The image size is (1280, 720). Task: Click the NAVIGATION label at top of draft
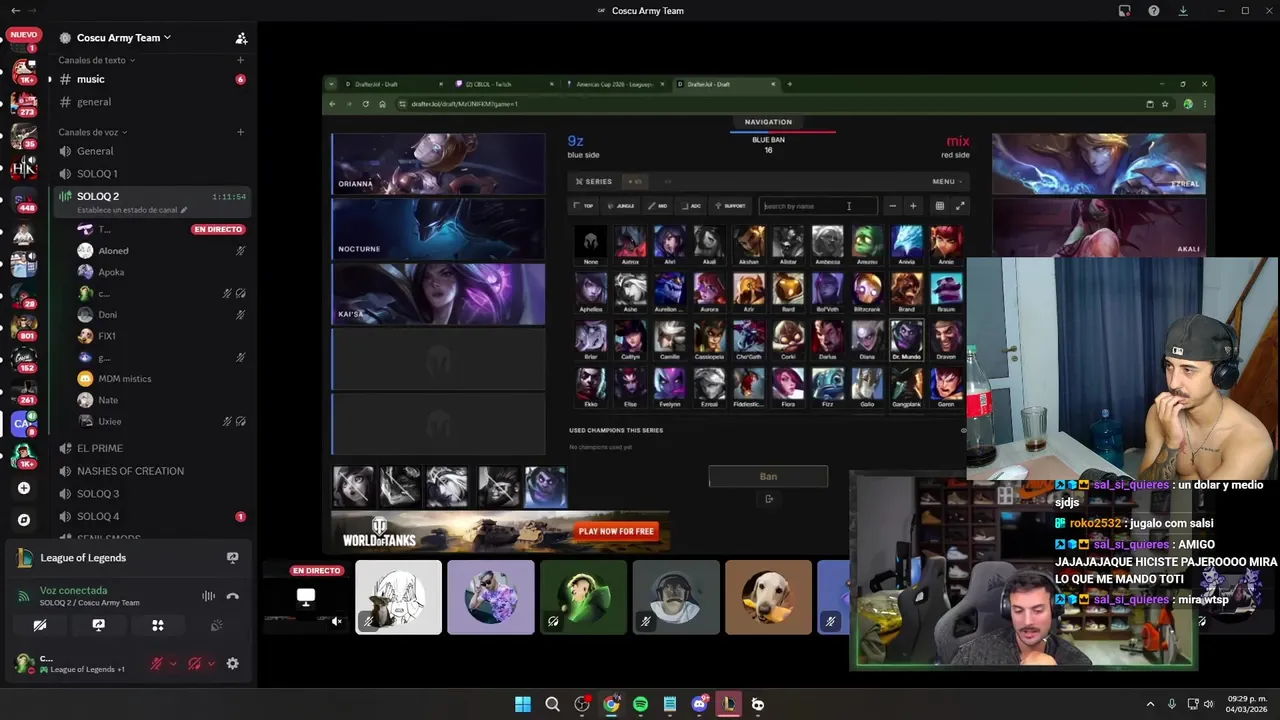click(768, 122)
